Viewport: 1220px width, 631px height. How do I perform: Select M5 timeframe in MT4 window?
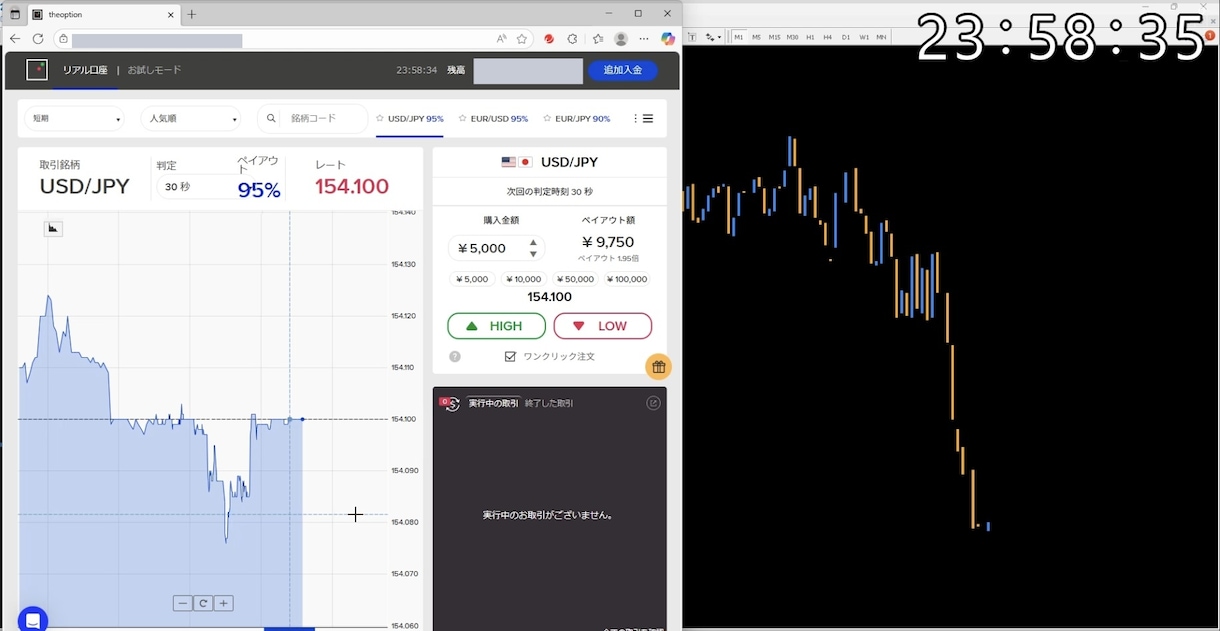[757, 37]
